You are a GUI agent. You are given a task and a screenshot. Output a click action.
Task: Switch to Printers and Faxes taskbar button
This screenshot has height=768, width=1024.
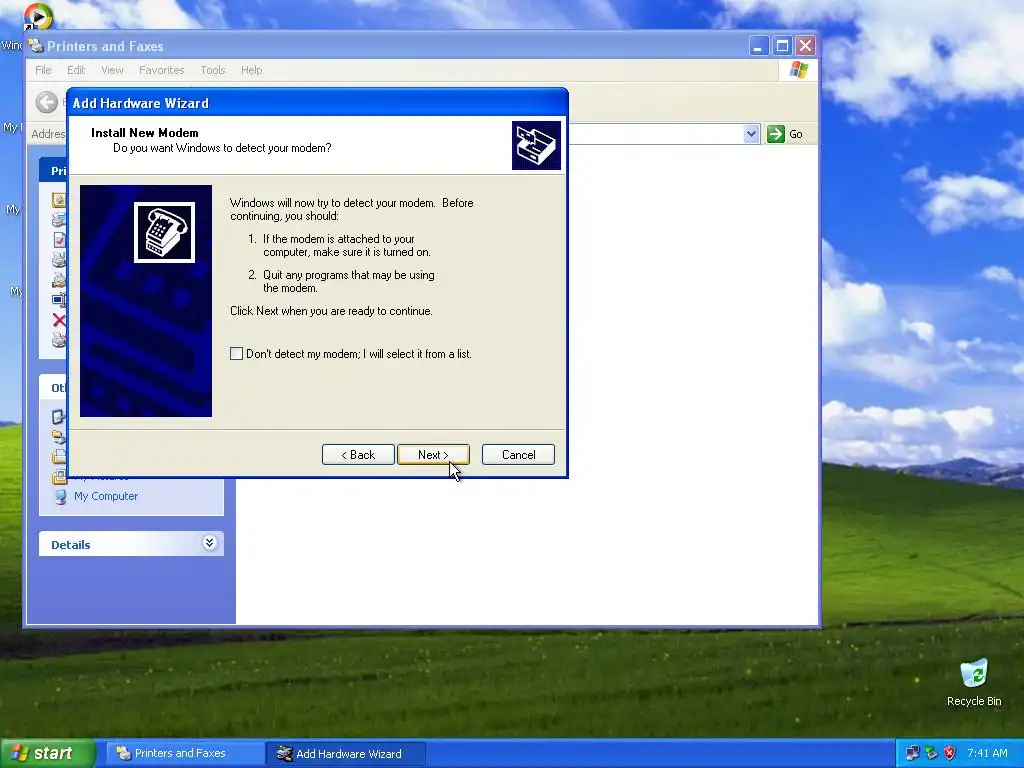185,754
